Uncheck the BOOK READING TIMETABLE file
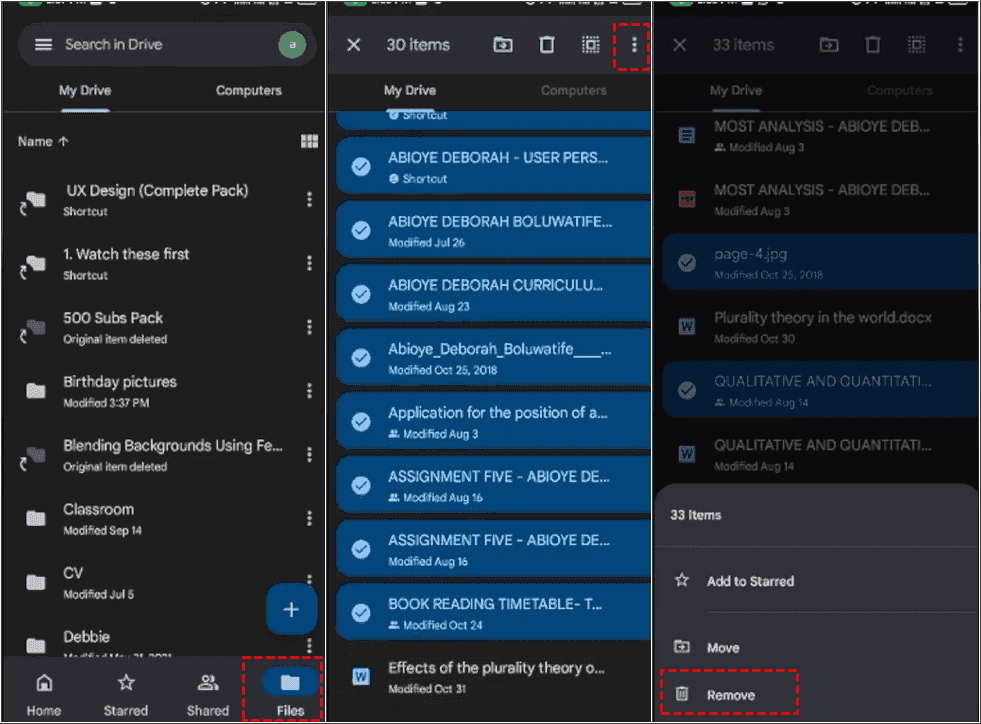 [x=361, y=613]
